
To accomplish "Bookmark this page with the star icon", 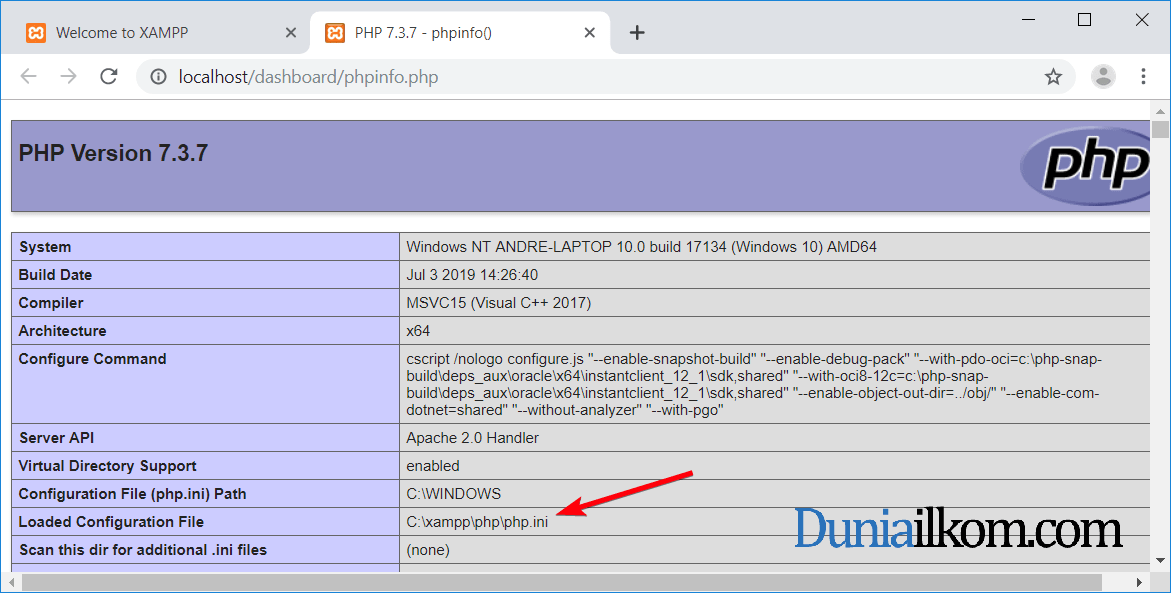I will pos(1053,76).
